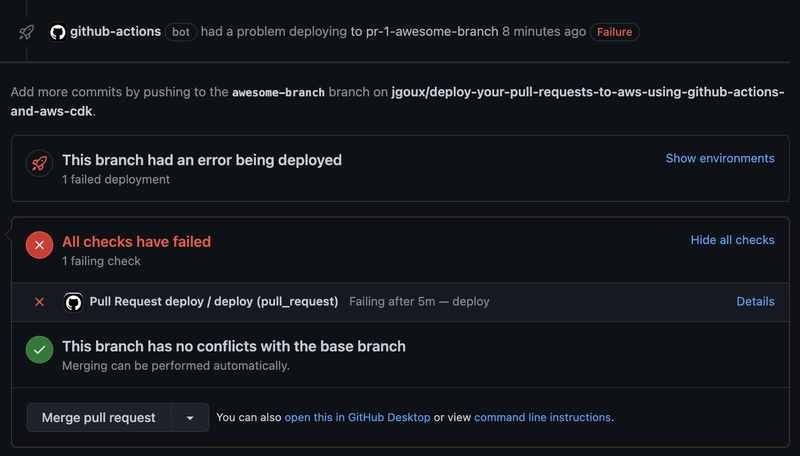Click This branch had an error heading
The image size is (800, 456).
(x=202, y=160)
